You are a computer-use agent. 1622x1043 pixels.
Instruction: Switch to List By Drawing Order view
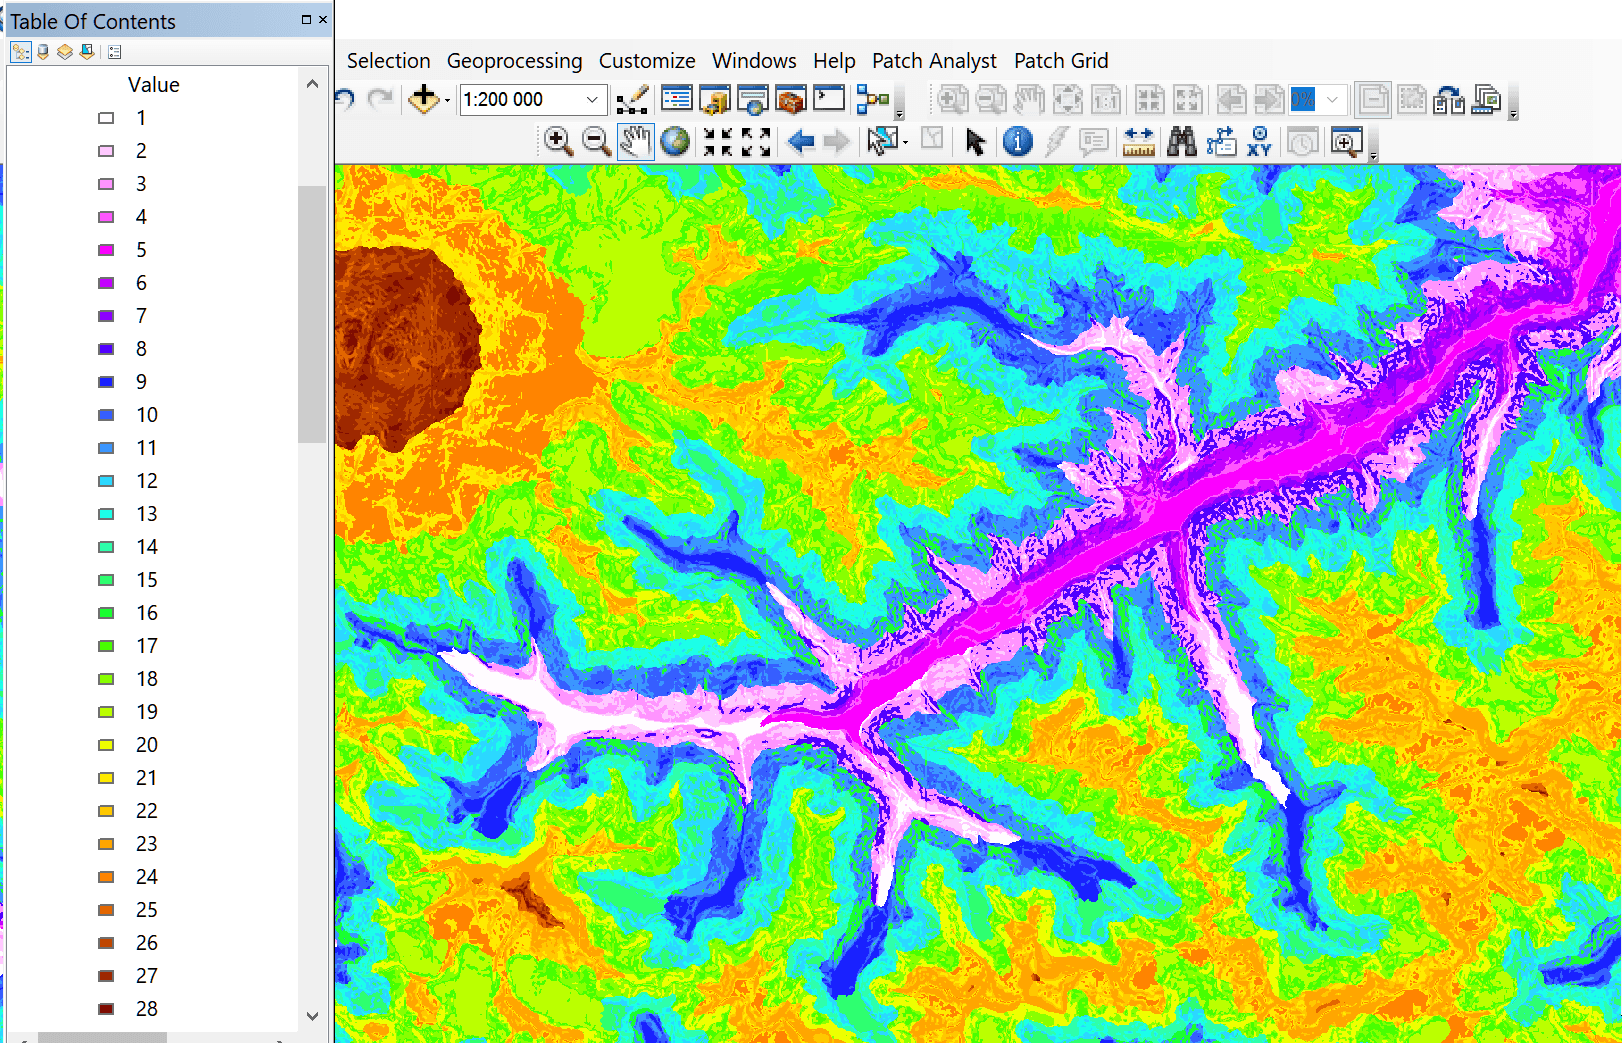pyautogui.click(x=21, y=52)
